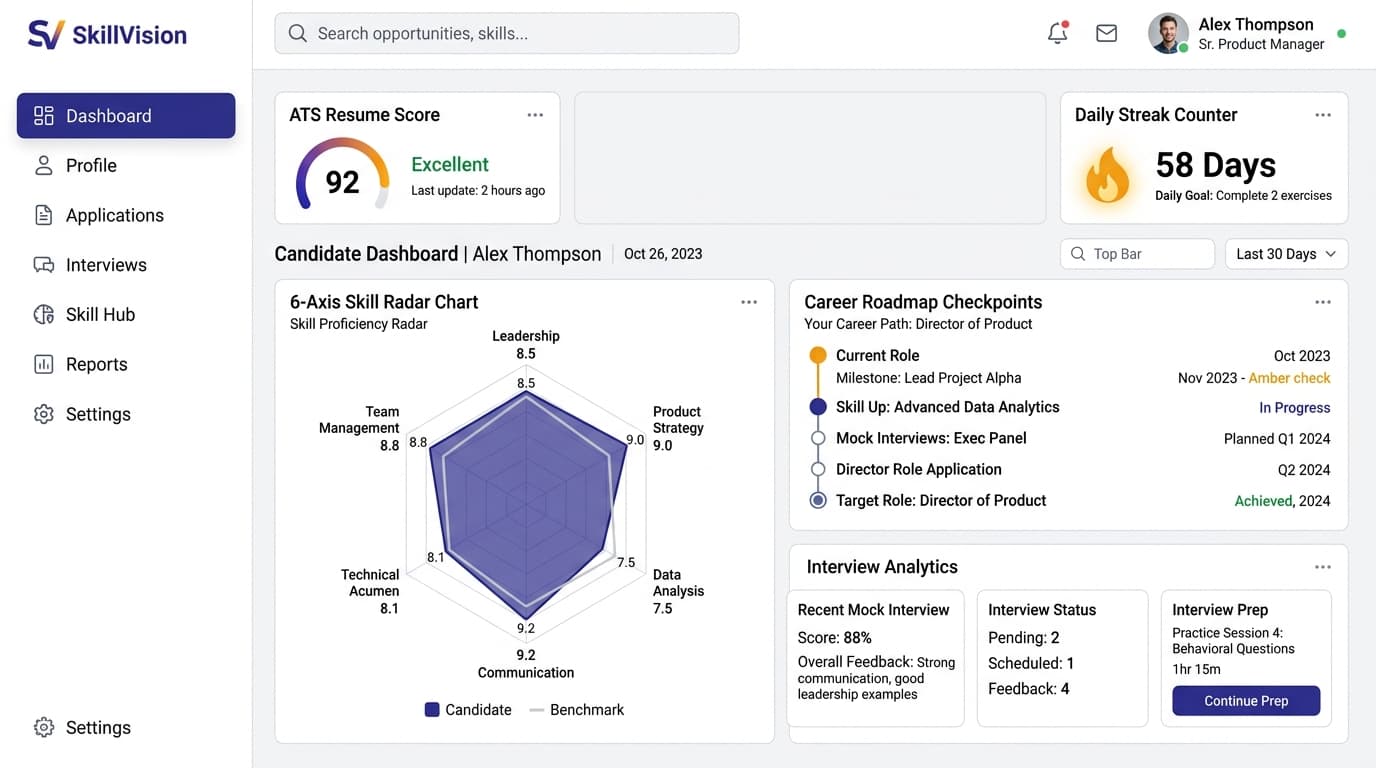Click the 58 Days streak value

(1216, 165)
